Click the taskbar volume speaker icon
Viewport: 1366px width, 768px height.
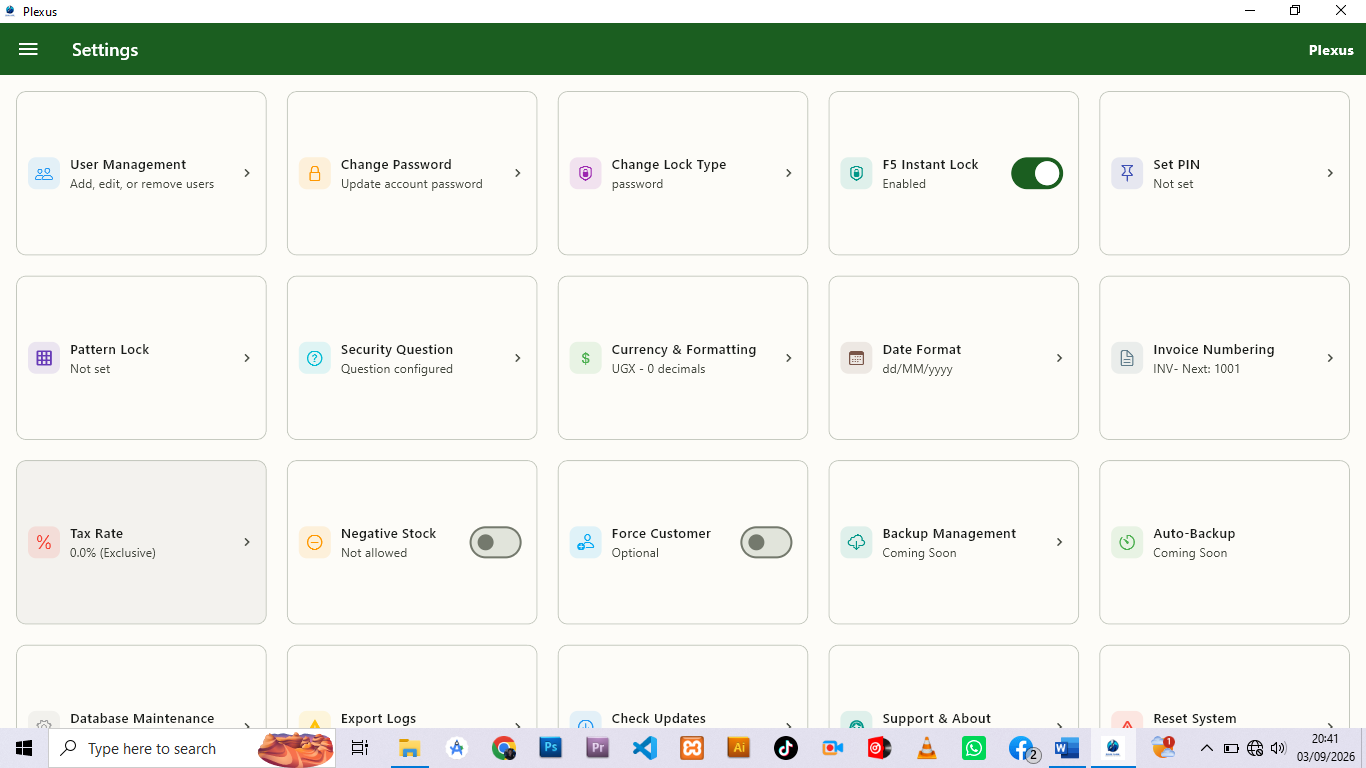tap(1278, 748)
